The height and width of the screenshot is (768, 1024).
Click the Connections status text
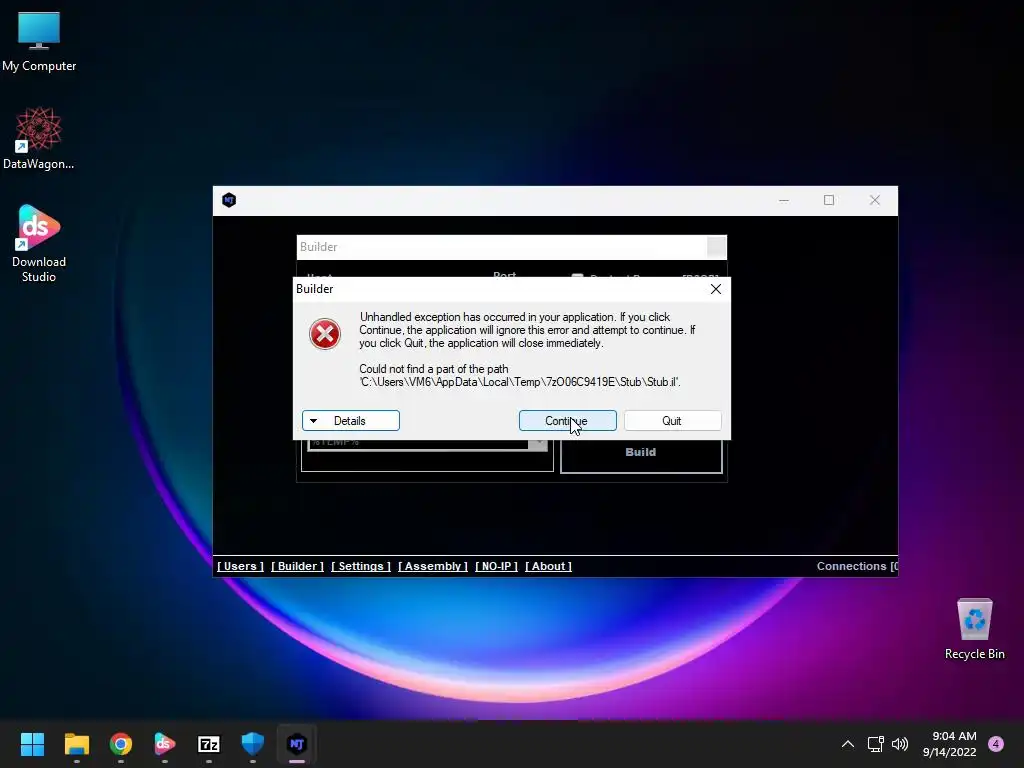point(857,566)
